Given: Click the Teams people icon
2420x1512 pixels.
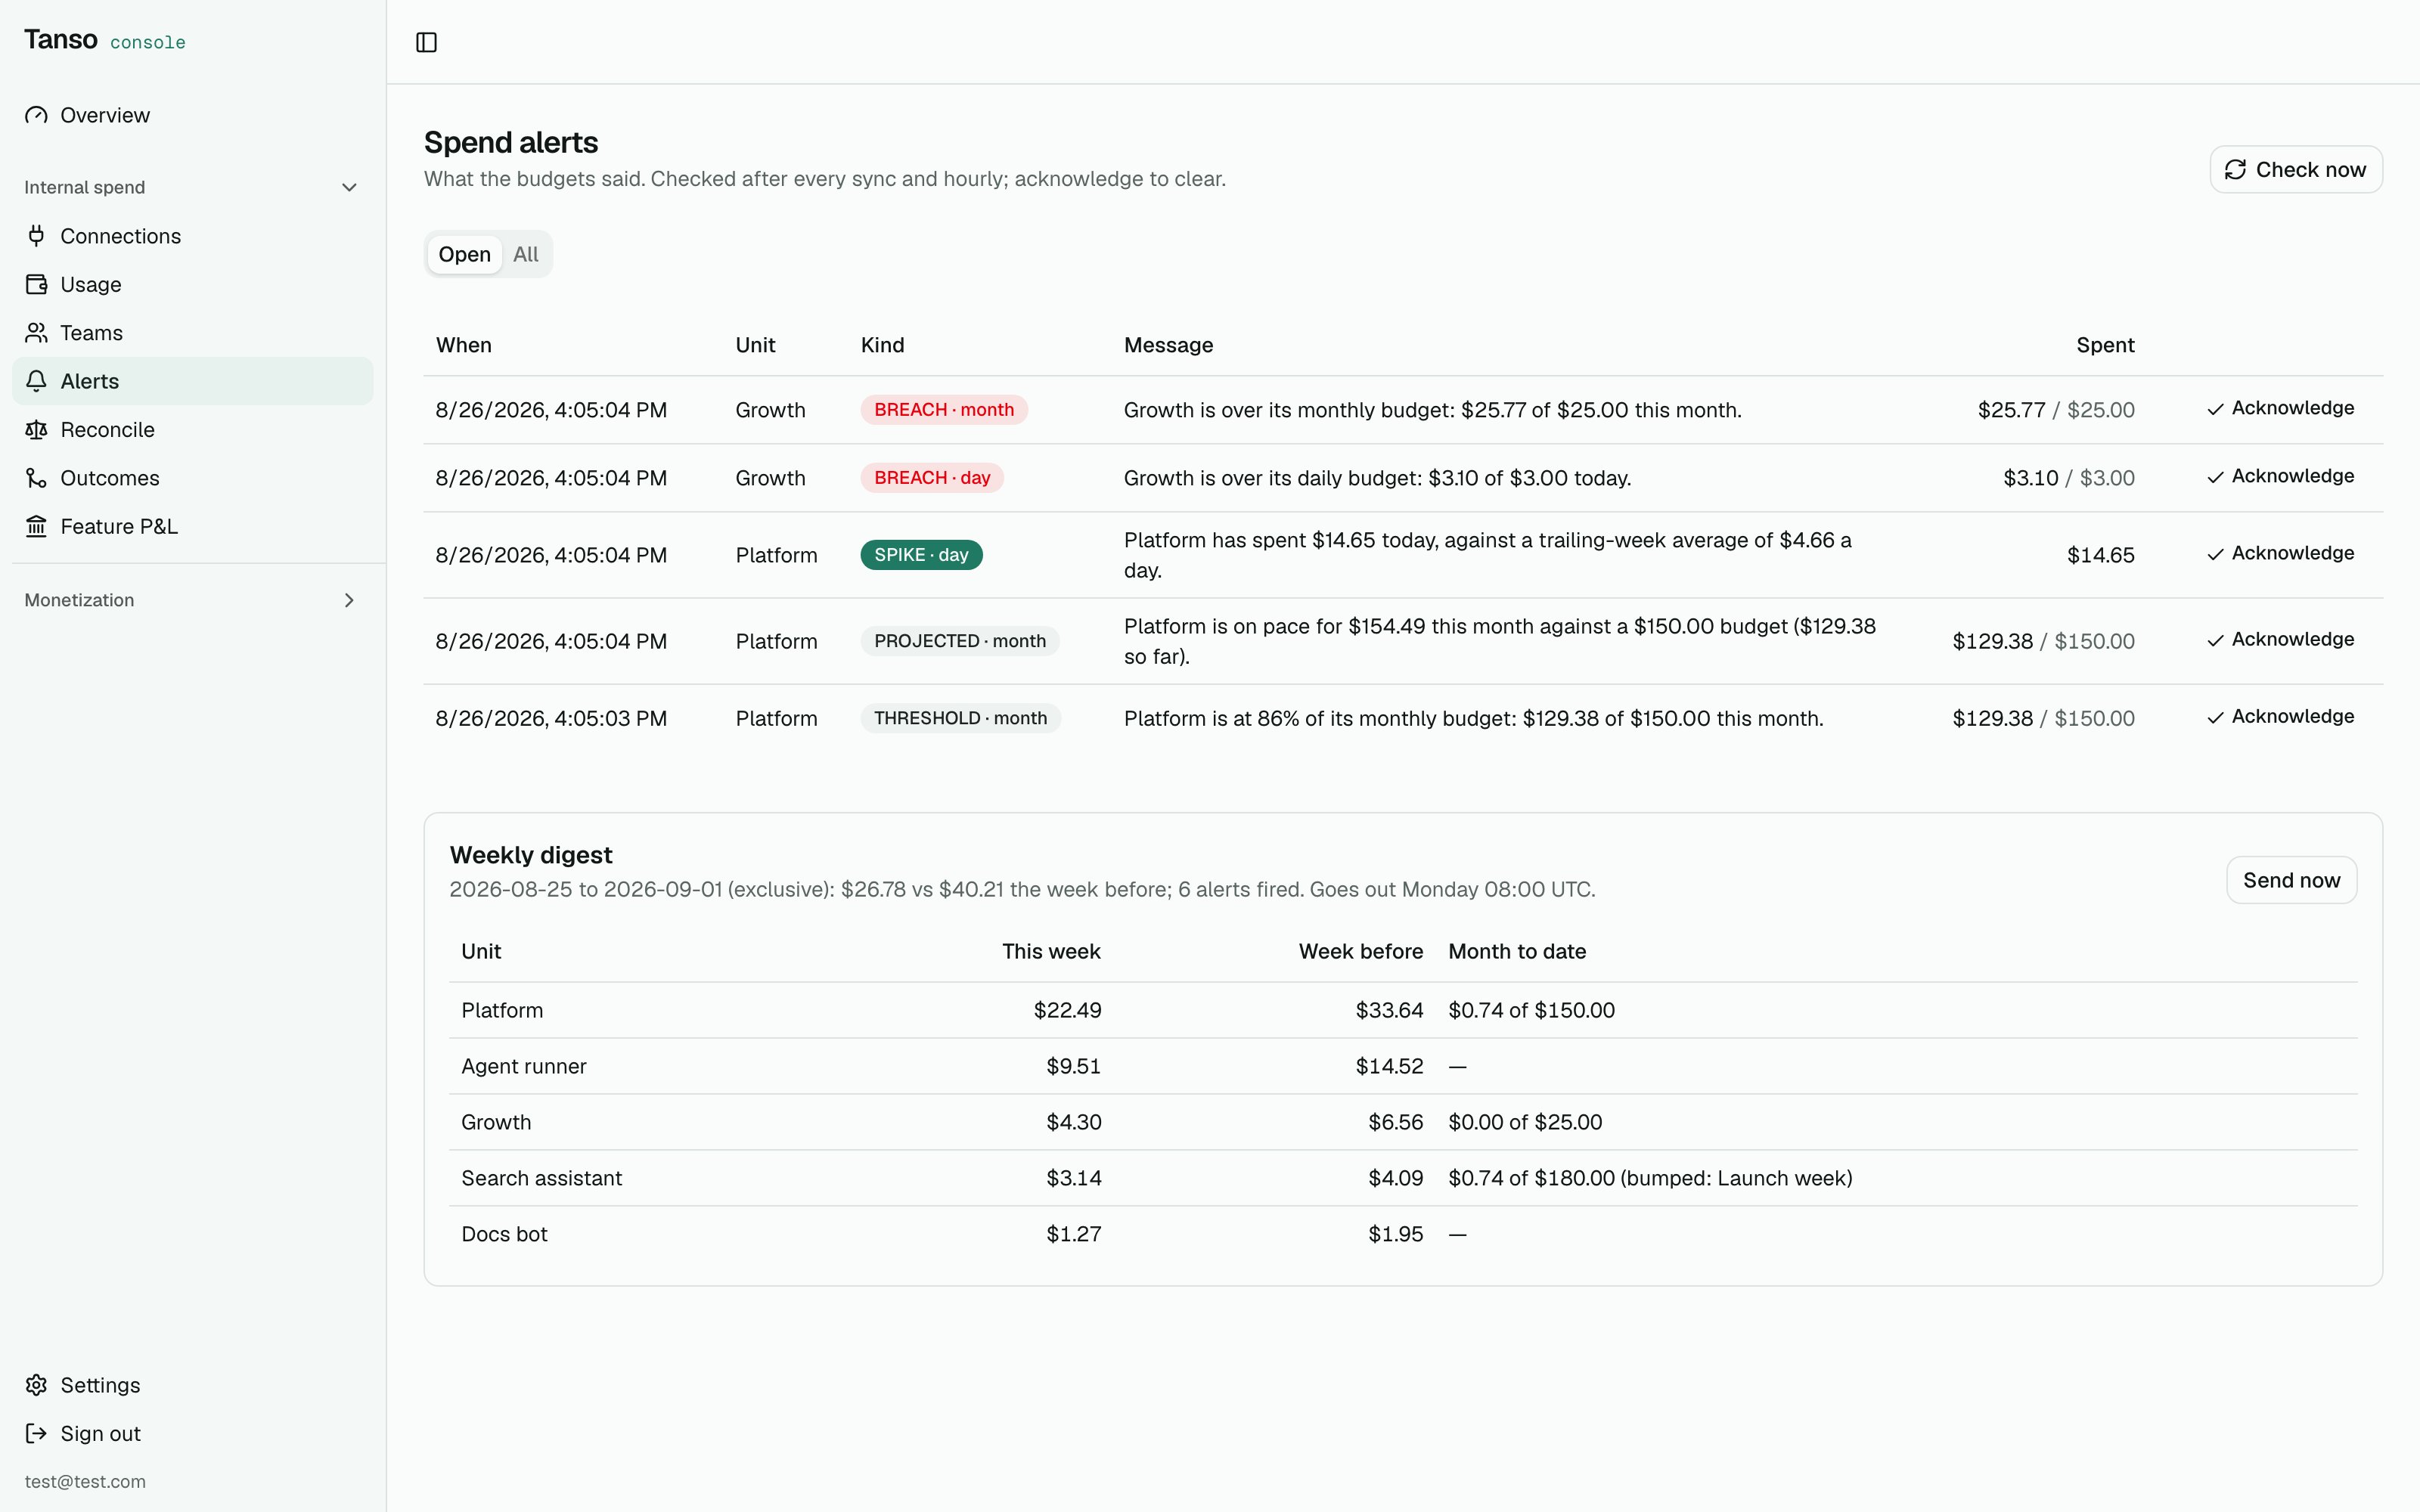Looking at the screenshot, I should pyautogui.click(x=36, y=333).
